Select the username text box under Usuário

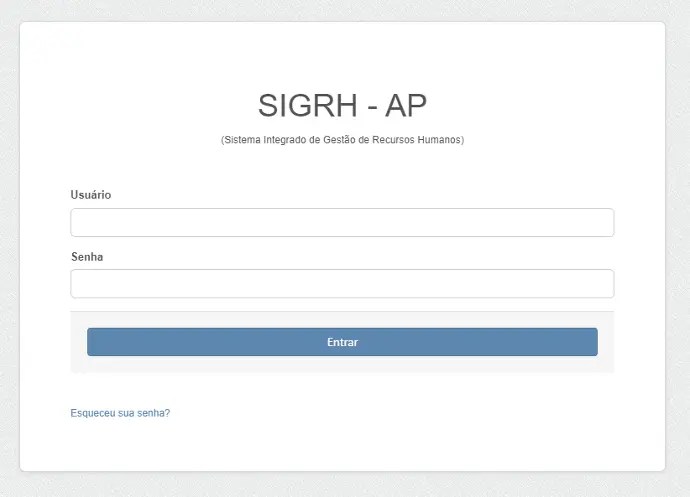tap(342, 222)
